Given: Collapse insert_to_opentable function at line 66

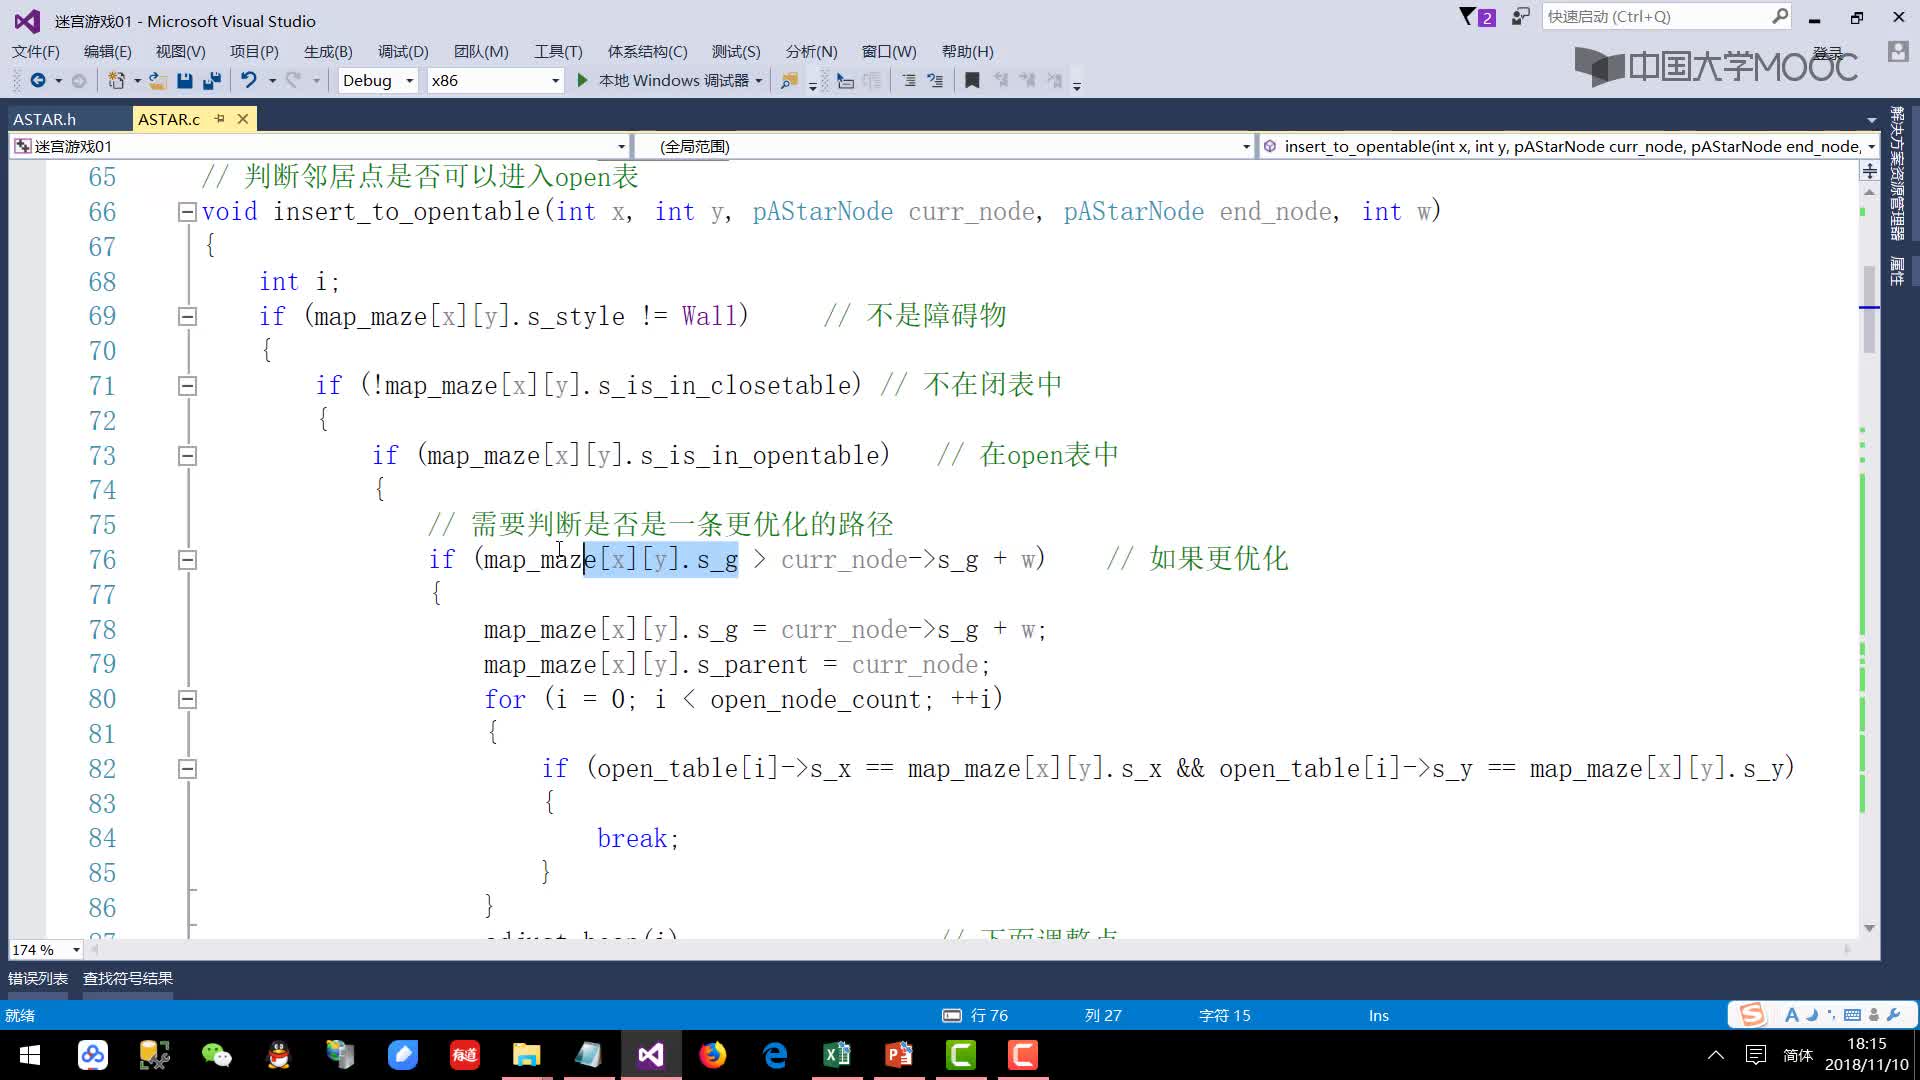Looking at the screenshot, I should 187,212.
